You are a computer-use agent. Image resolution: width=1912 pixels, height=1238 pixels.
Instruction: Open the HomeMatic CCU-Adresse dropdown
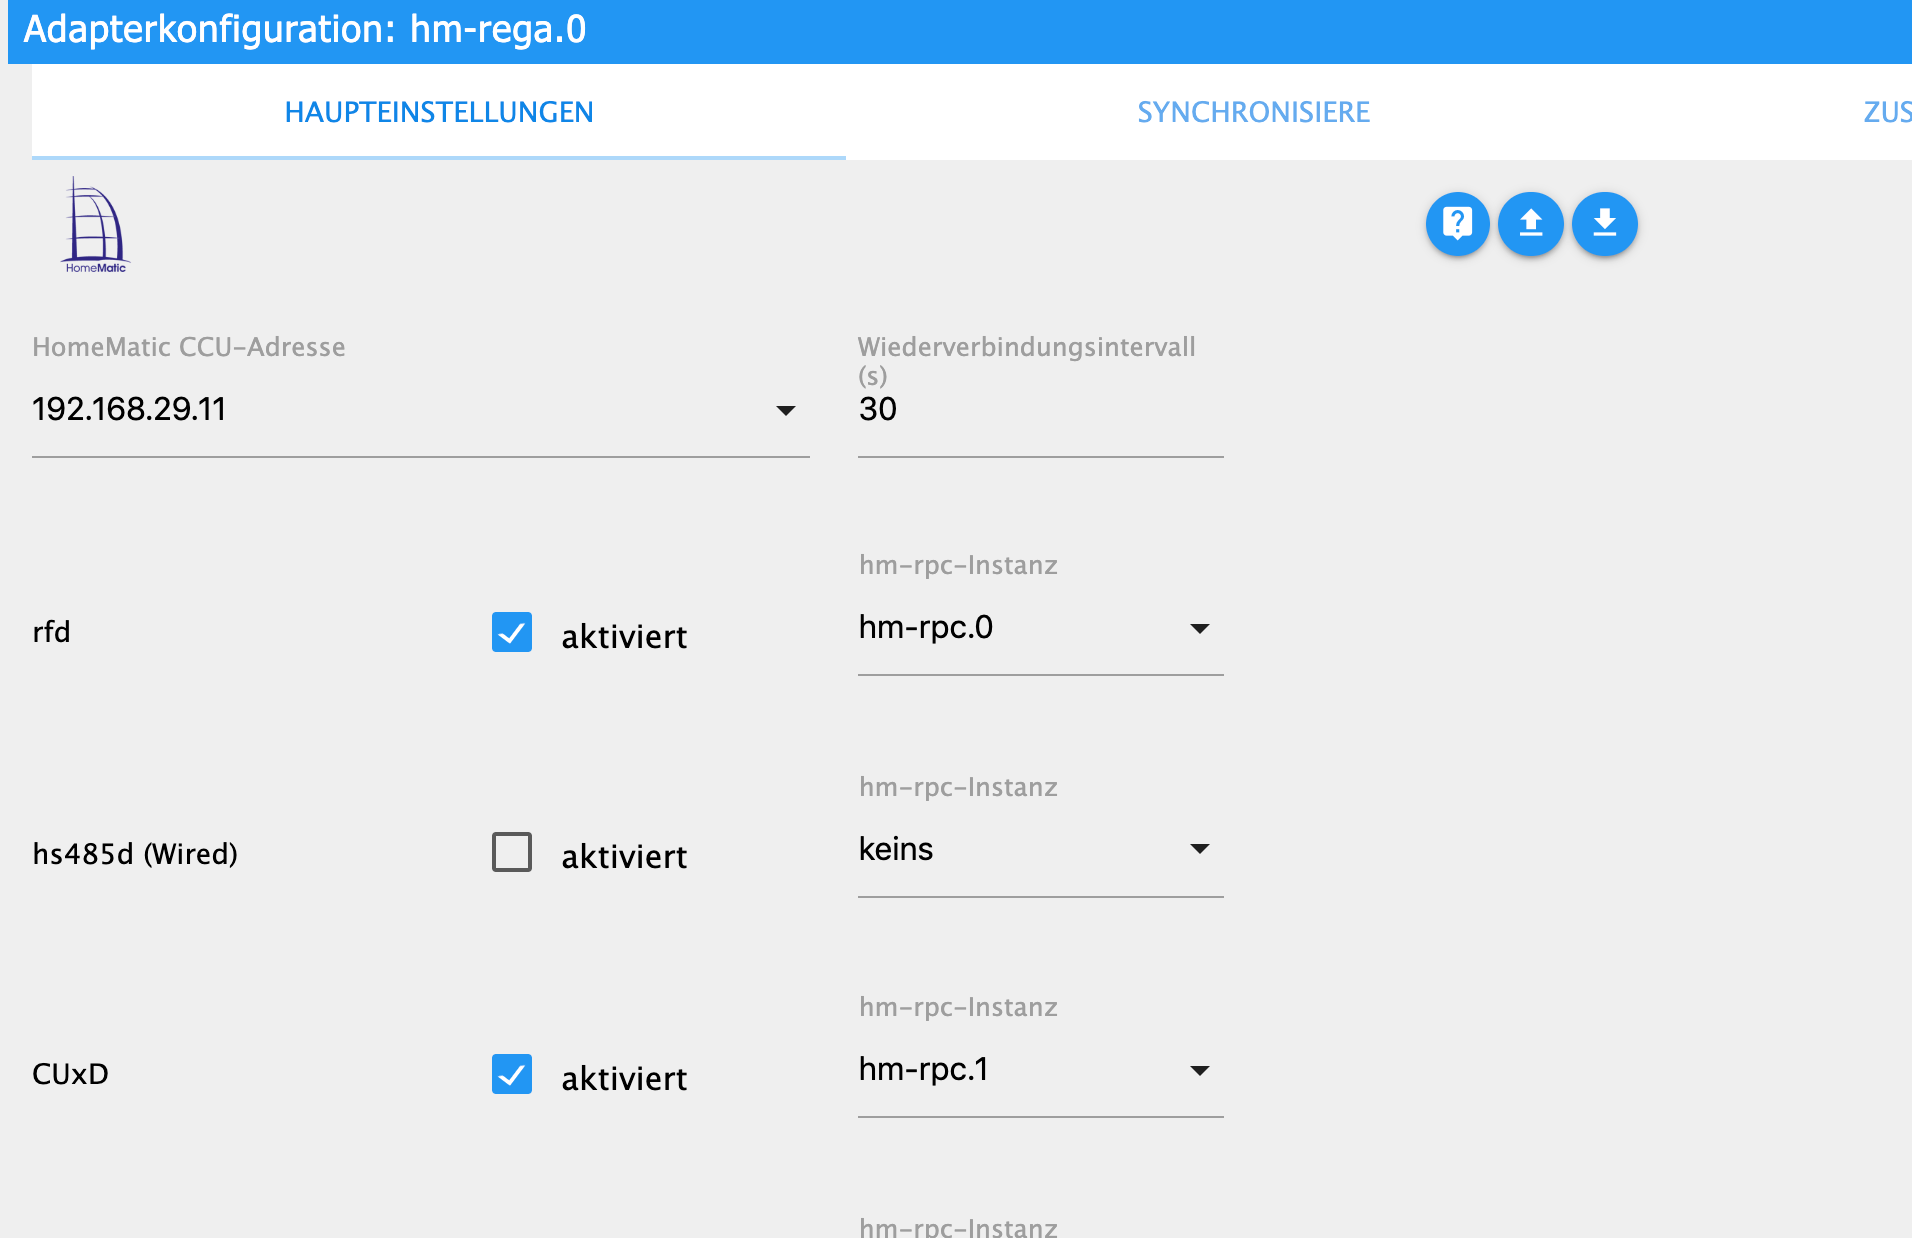[786, 410]
